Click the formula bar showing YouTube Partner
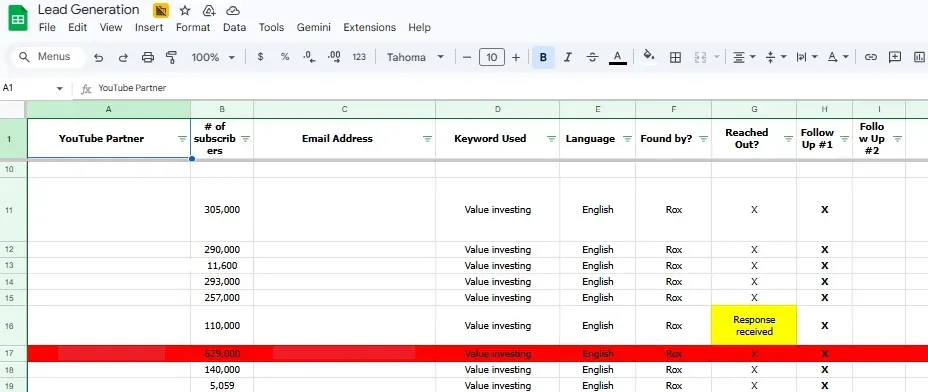 pyautogui.click(x=509, y=88)
